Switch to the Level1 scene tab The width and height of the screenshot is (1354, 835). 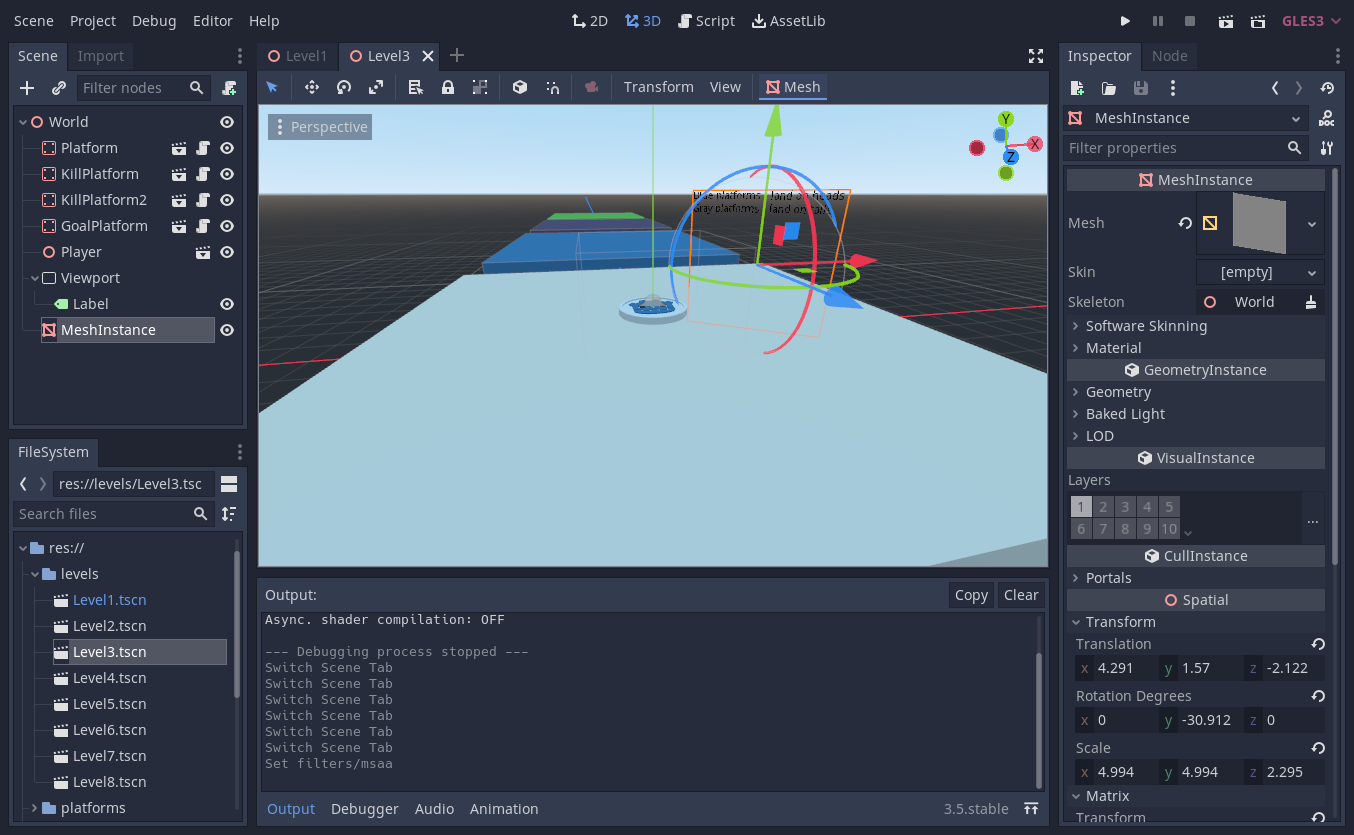coord(298,56)
